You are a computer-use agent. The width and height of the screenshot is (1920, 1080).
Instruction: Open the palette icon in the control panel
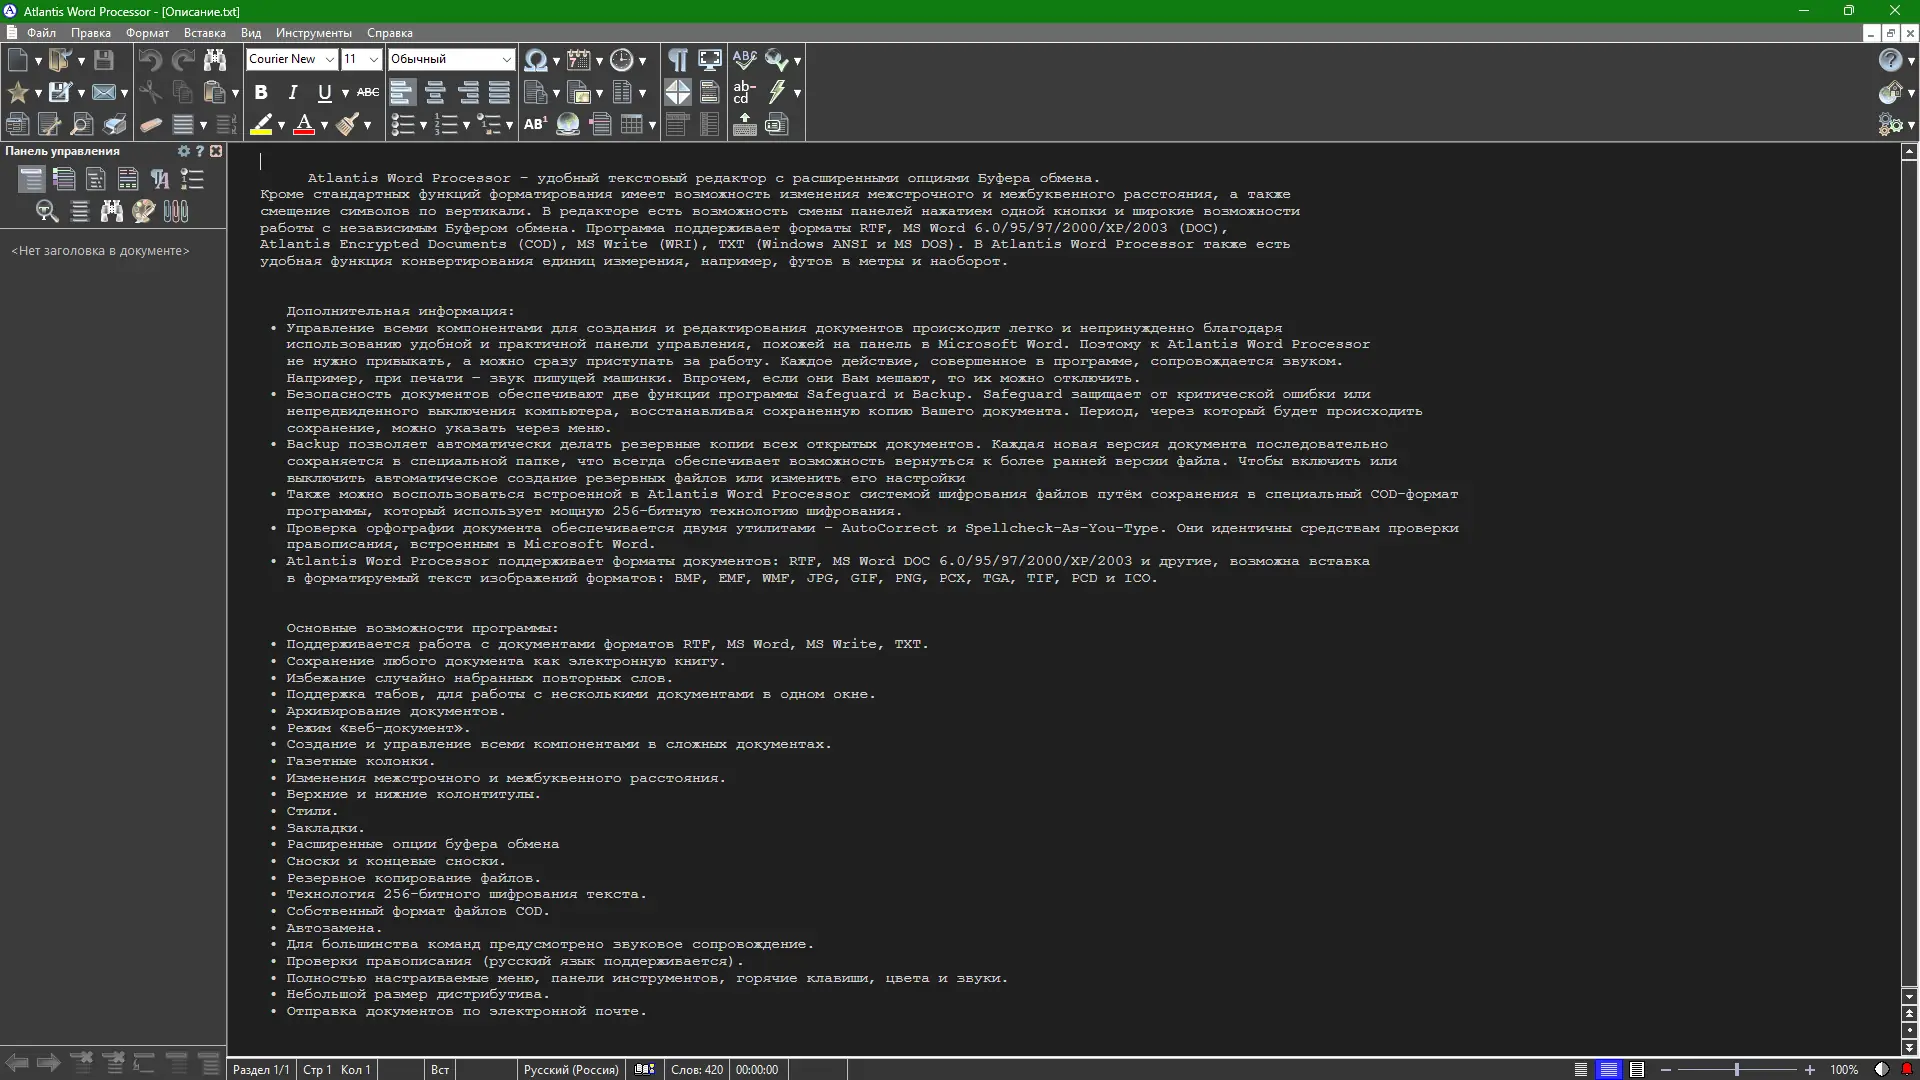pyautogui.click(x=143, y=211)
